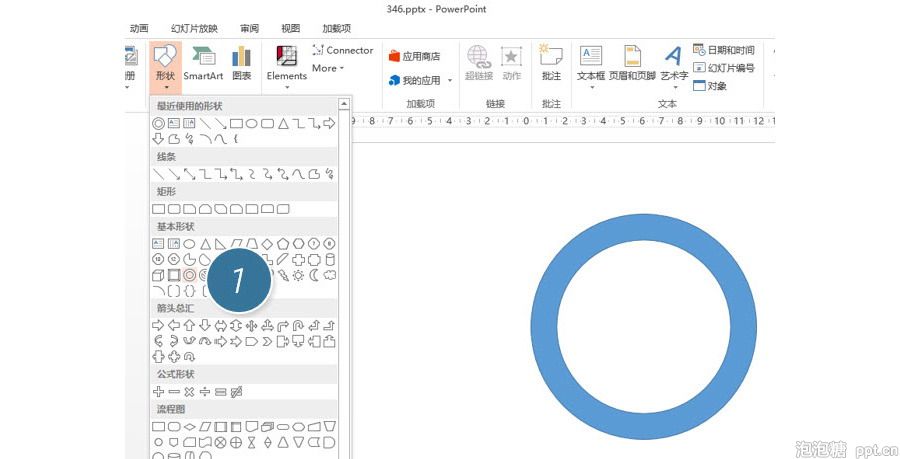Select the left-right arrow in 箭头总汇
This screenshot has width=900, height=459.
click(220, 326)
